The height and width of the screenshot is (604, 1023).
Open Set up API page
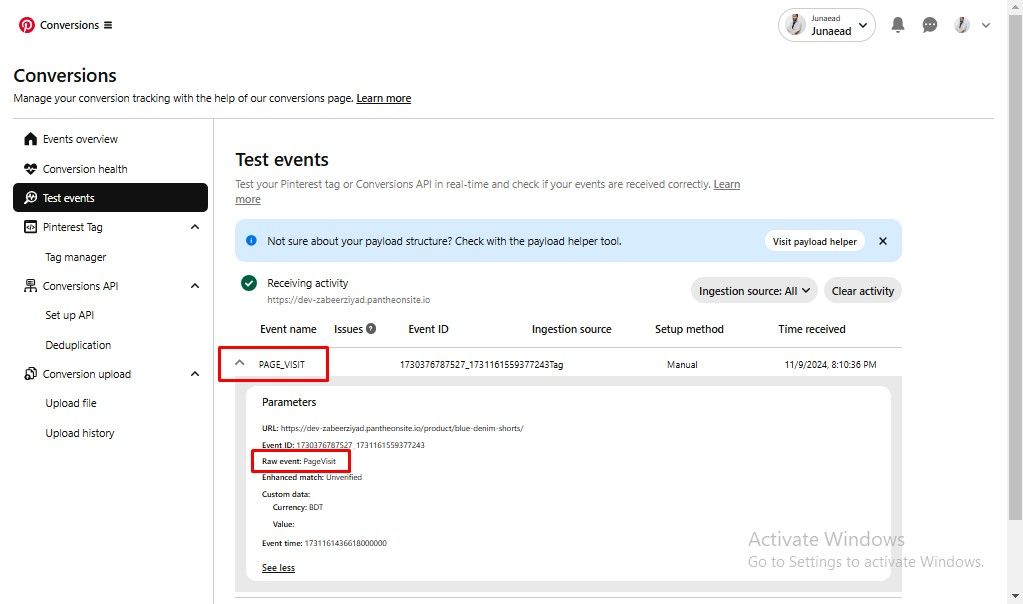pyautogui.click(x=70, y=315)
